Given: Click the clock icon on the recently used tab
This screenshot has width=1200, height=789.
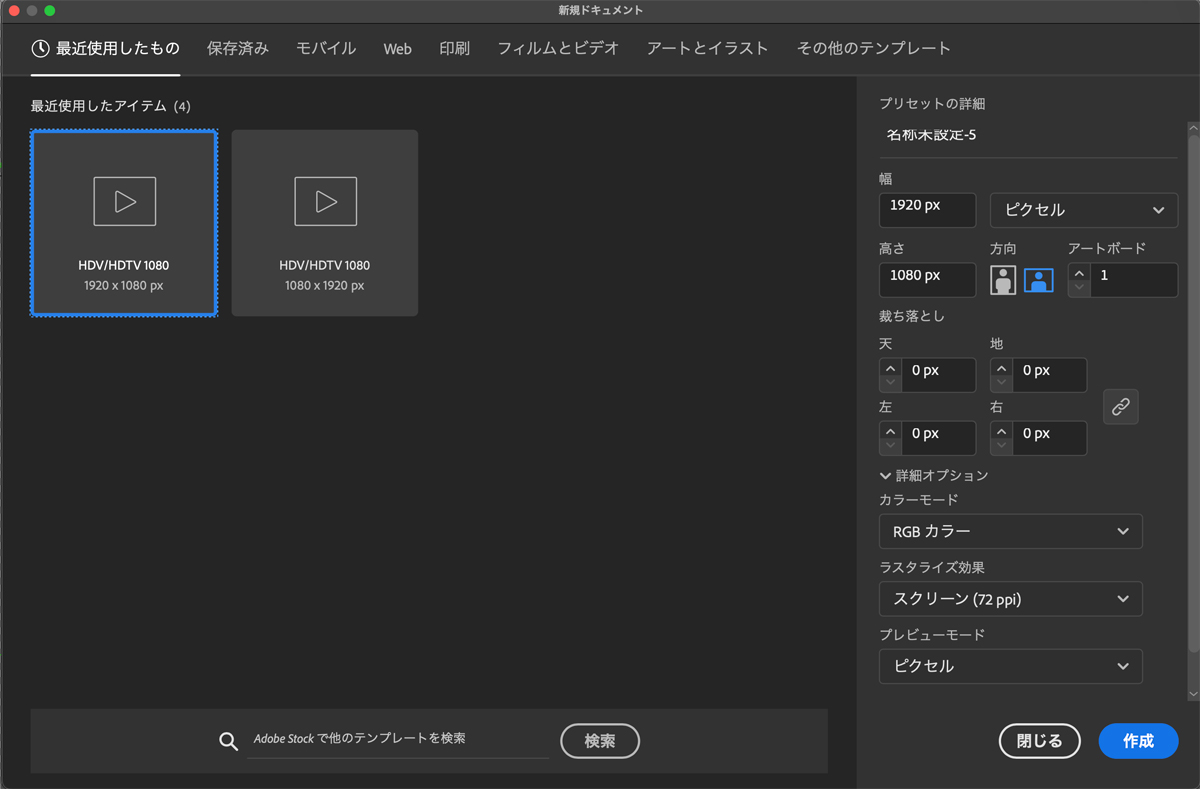Looking at the screenshot, I should click(x=41, y=48).
